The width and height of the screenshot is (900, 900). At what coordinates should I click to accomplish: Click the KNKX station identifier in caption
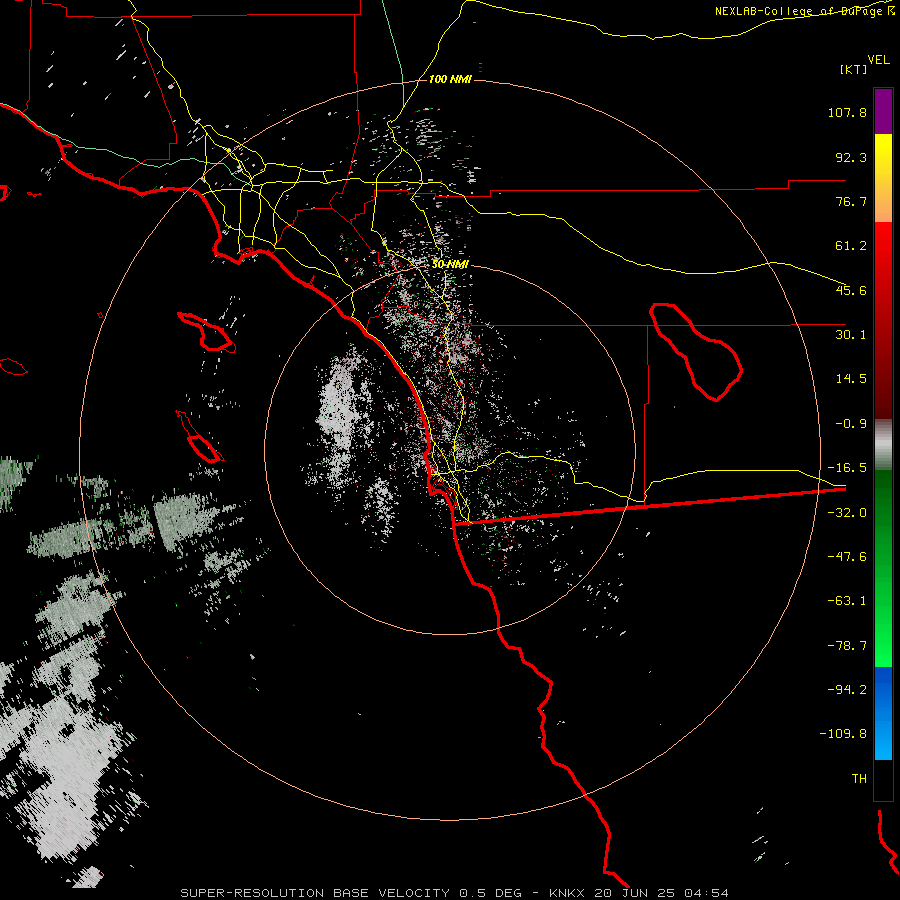[x=568, y=893]
